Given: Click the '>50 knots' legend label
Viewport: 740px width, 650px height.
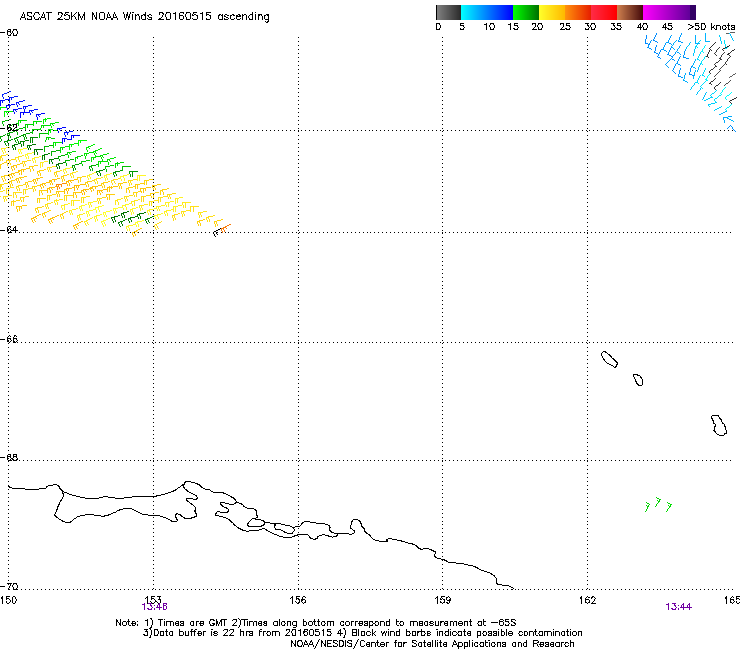Looking at the screenshot, I should 712,27.
